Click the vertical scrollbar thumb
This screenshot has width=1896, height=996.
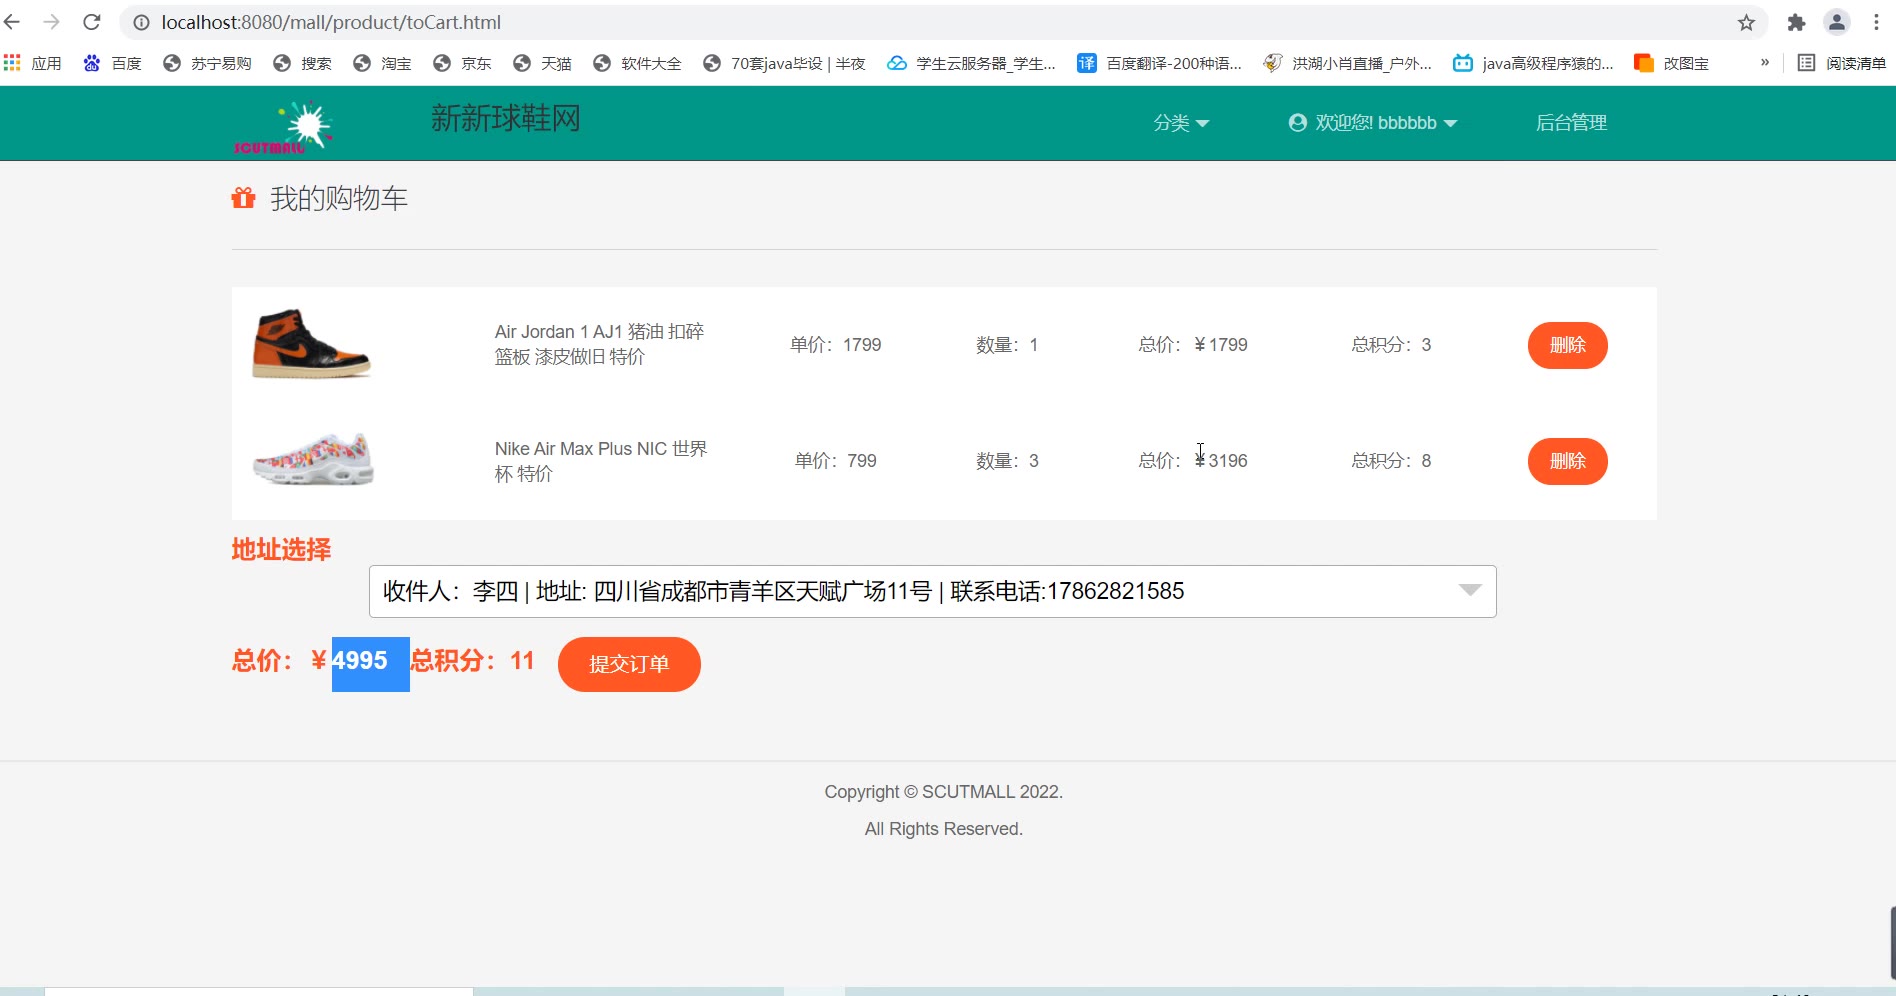coord(1892,943)
